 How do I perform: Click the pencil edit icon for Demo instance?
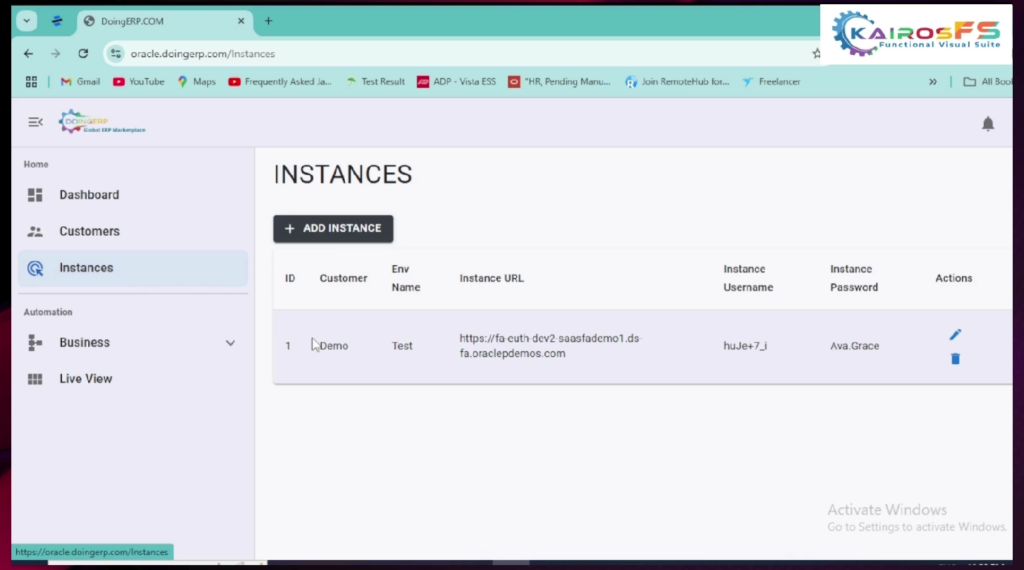point(955,335)
